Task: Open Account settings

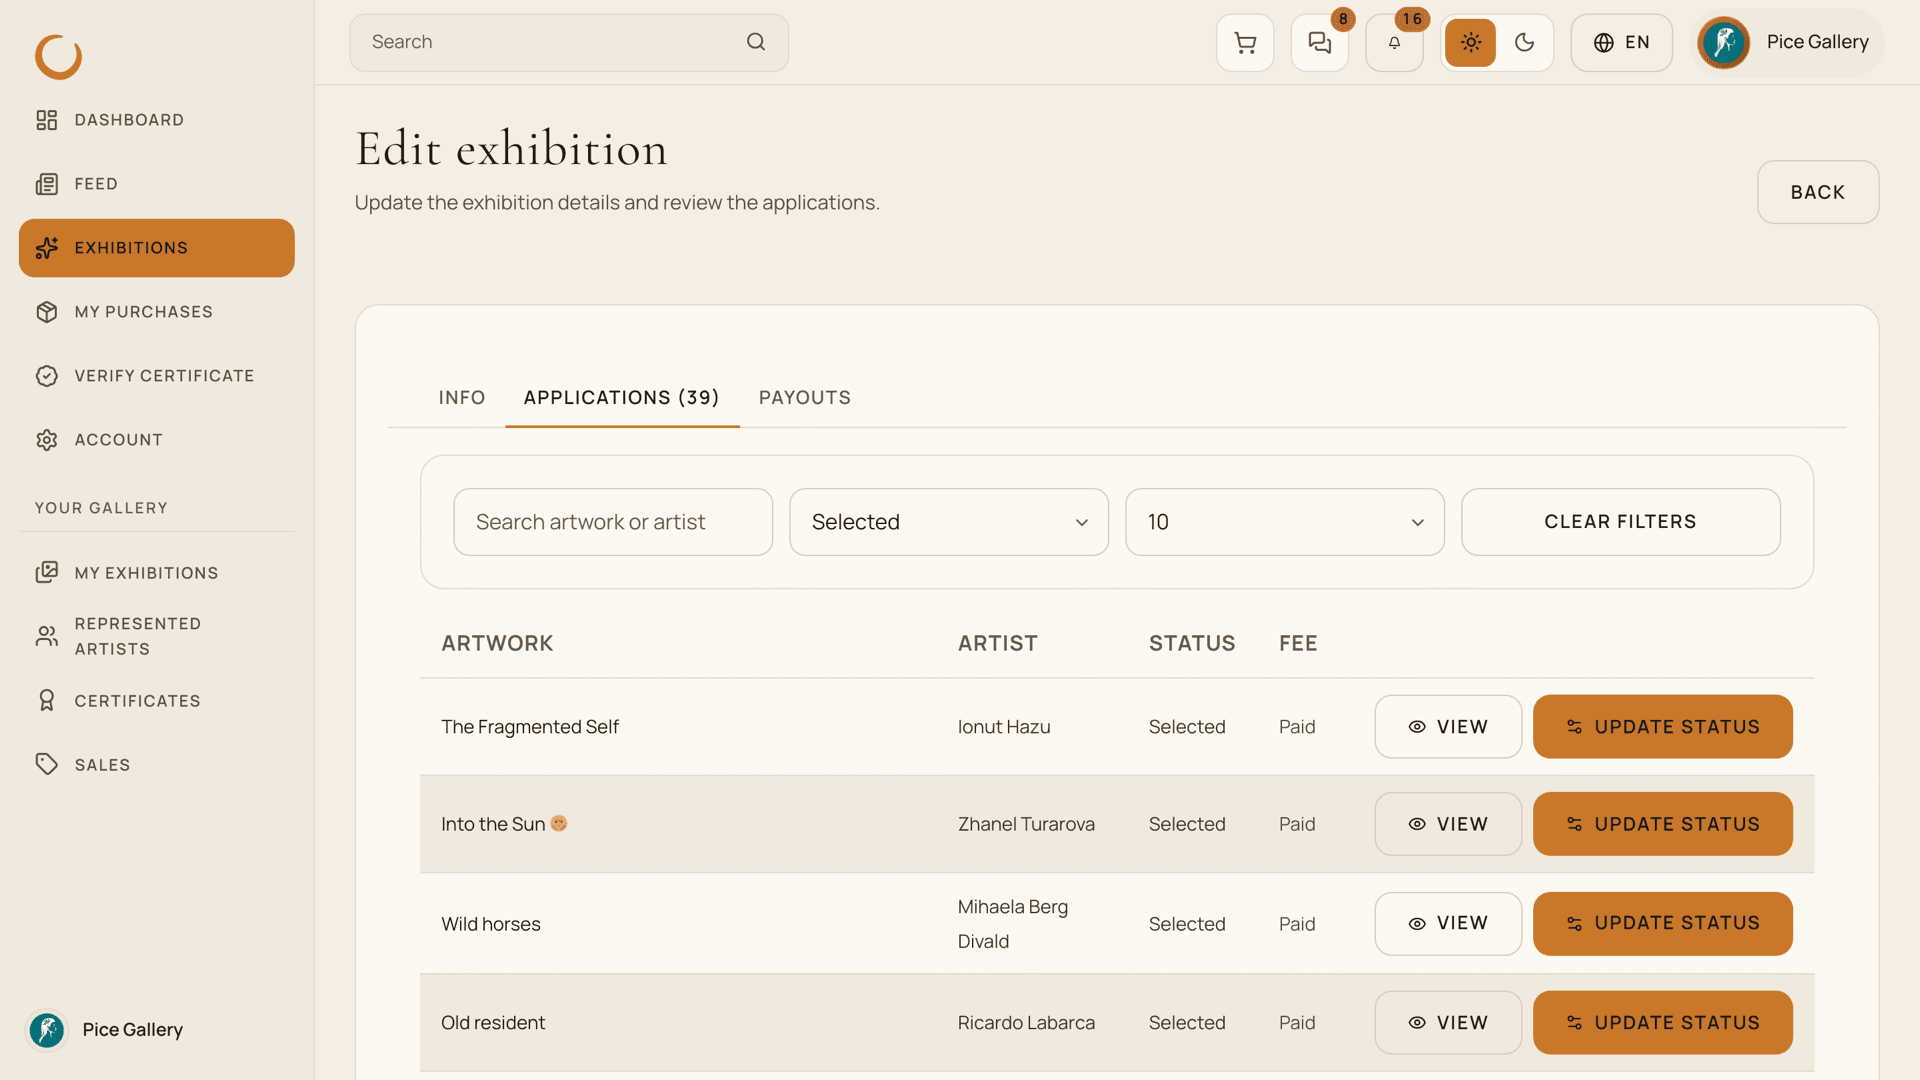Action: 156,440
